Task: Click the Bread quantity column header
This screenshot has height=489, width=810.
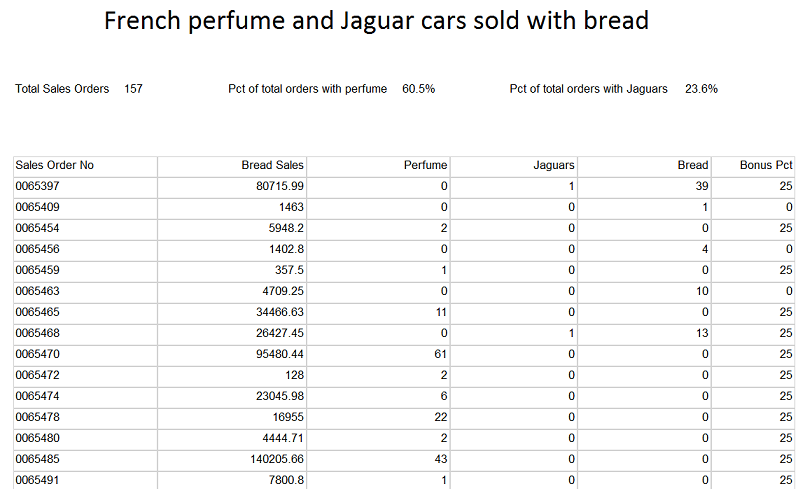Action: [x=693, y=165]
